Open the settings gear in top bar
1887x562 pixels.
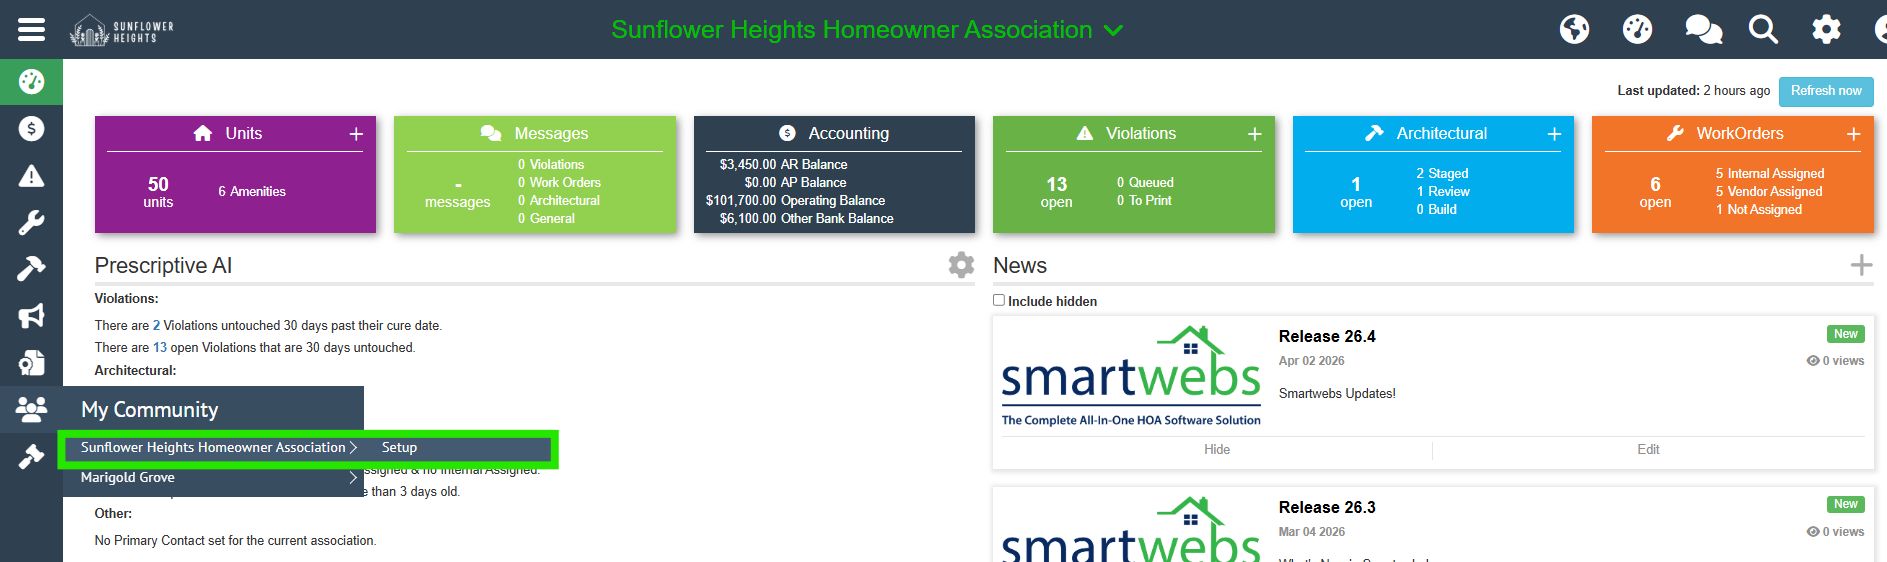click(x=1826, y=30)
